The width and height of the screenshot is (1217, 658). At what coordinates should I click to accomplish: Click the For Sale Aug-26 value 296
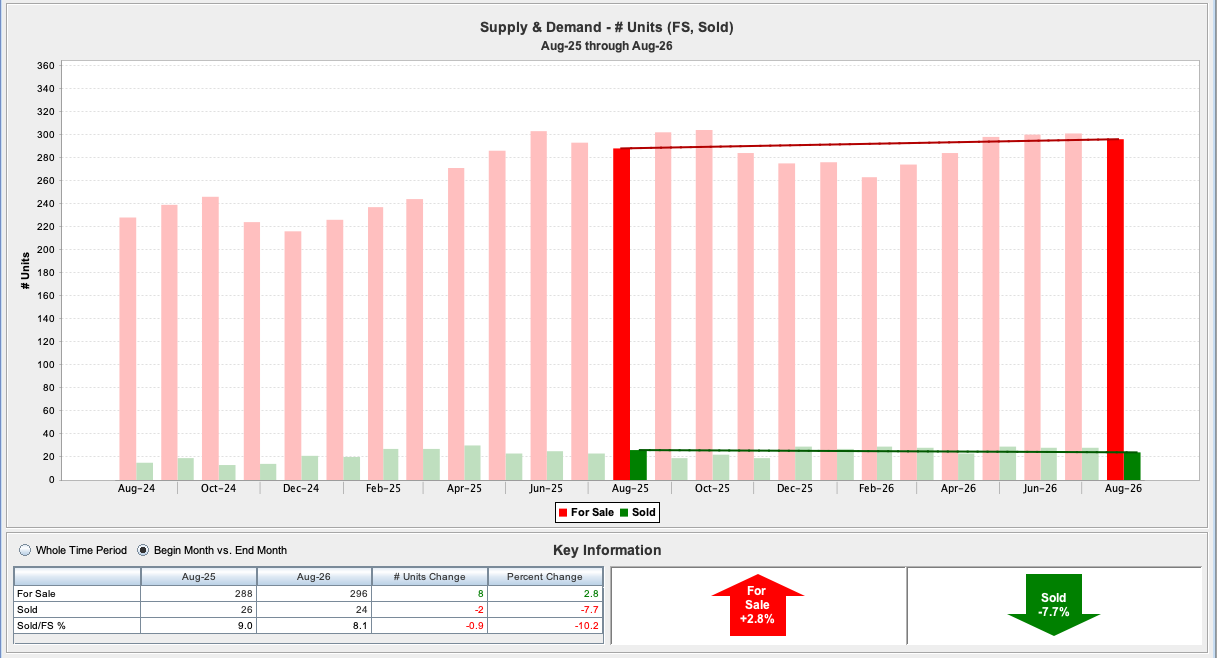pos(314,593)
